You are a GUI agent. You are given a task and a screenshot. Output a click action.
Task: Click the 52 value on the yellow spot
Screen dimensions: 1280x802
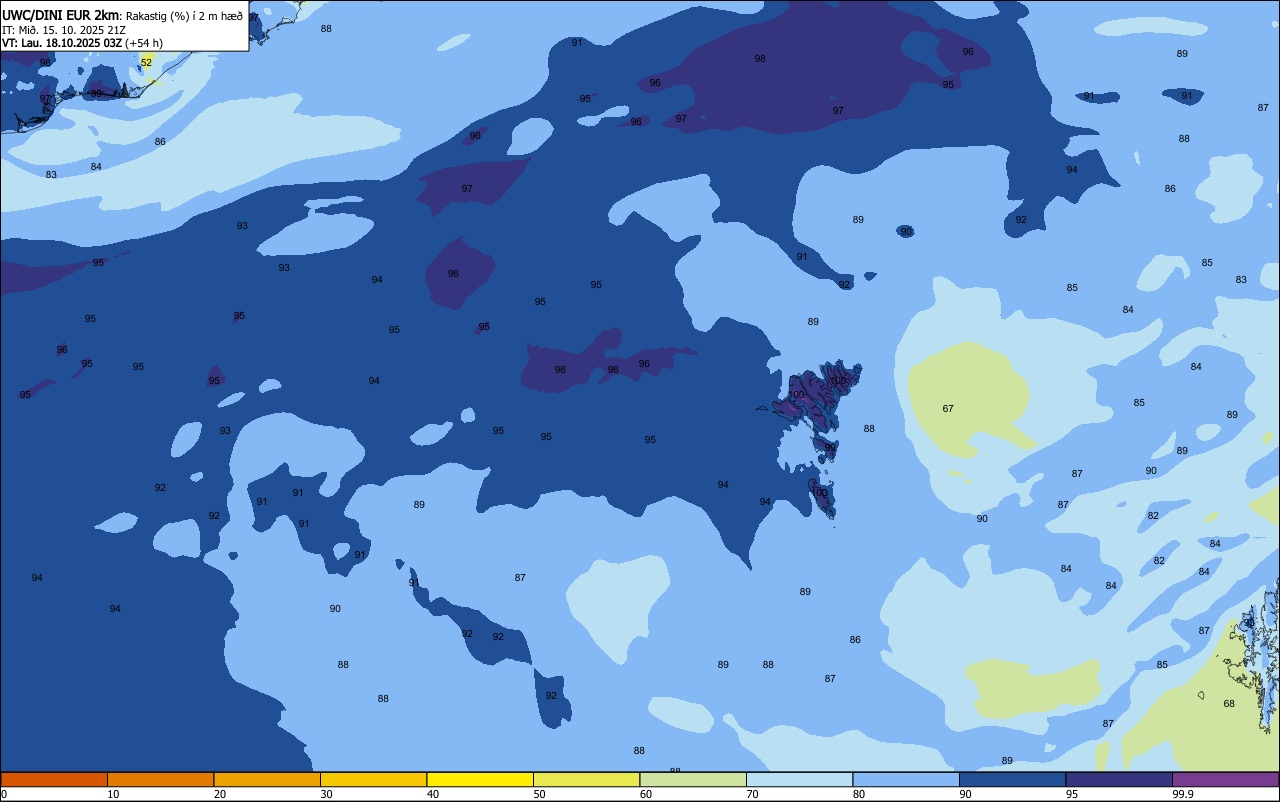click(x=146, y=63)
